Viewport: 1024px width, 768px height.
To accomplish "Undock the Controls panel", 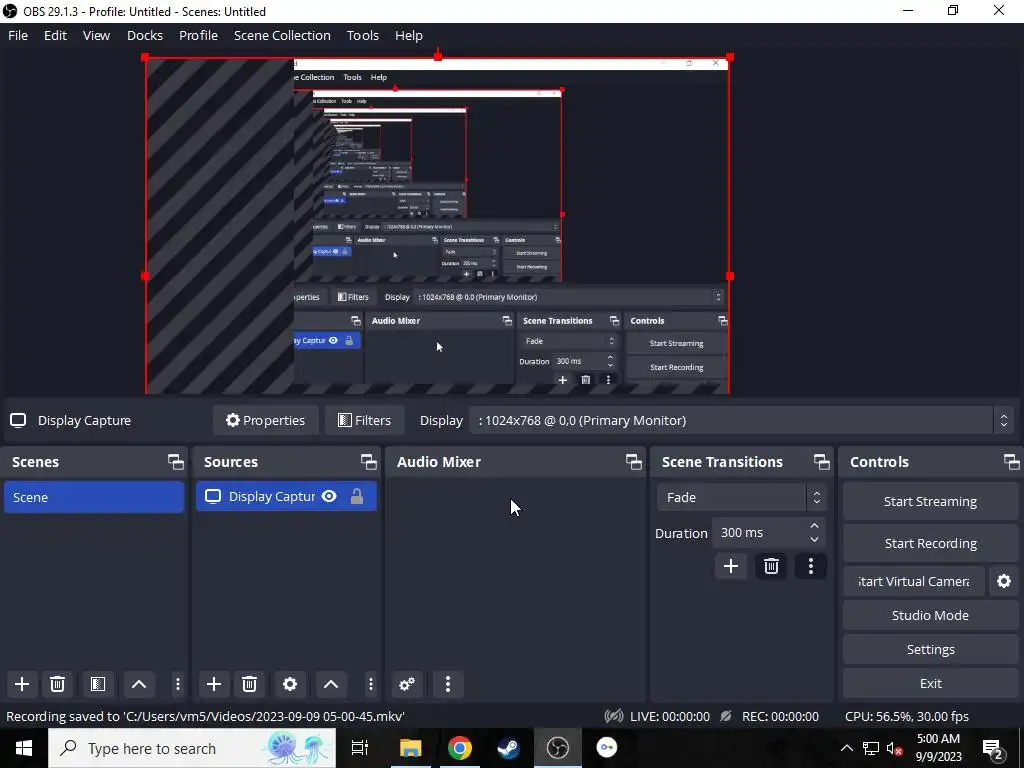I will pyautogui.click(x=1012, y=462).
